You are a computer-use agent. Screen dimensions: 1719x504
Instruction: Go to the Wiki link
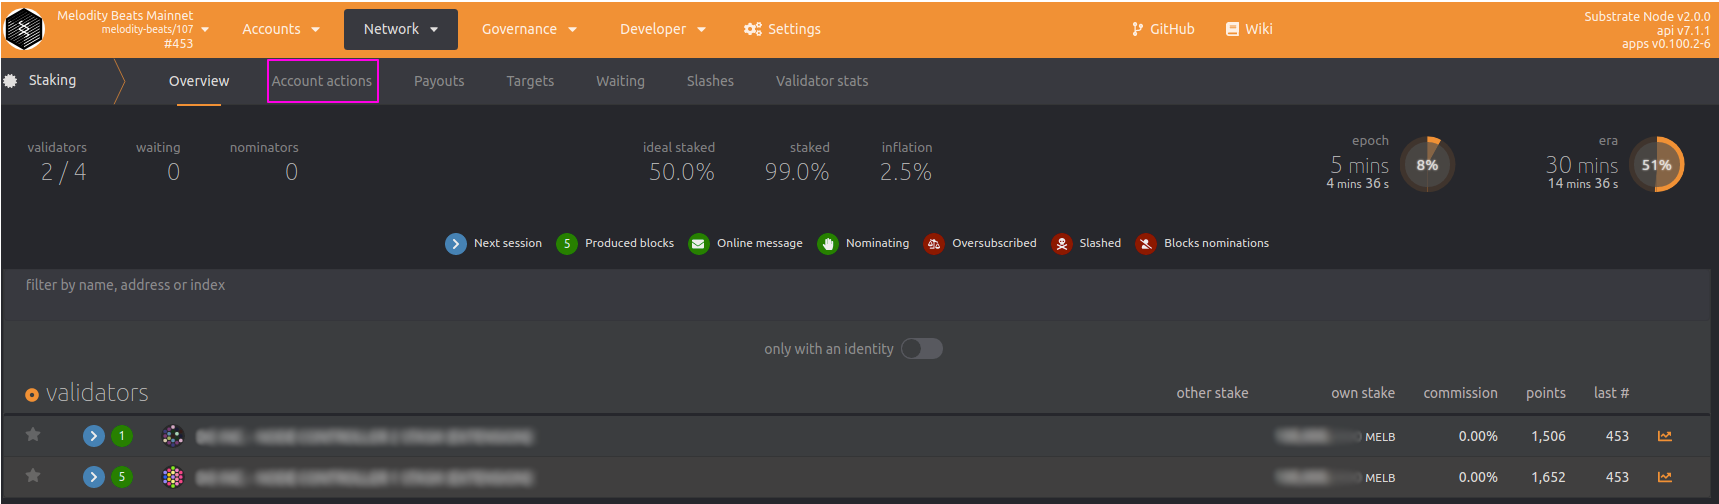point(1249,29)
